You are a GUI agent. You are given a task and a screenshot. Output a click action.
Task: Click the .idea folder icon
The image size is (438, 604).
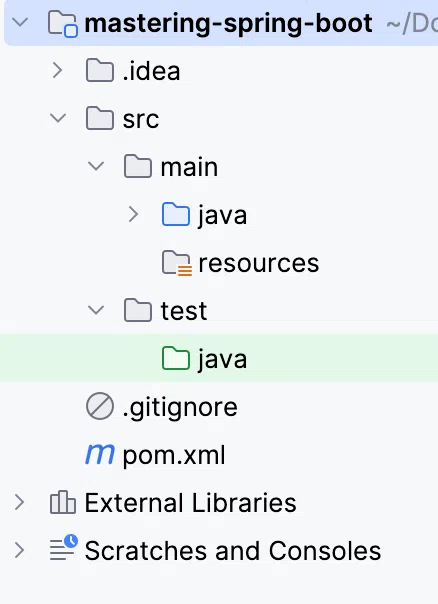[100, 70]
